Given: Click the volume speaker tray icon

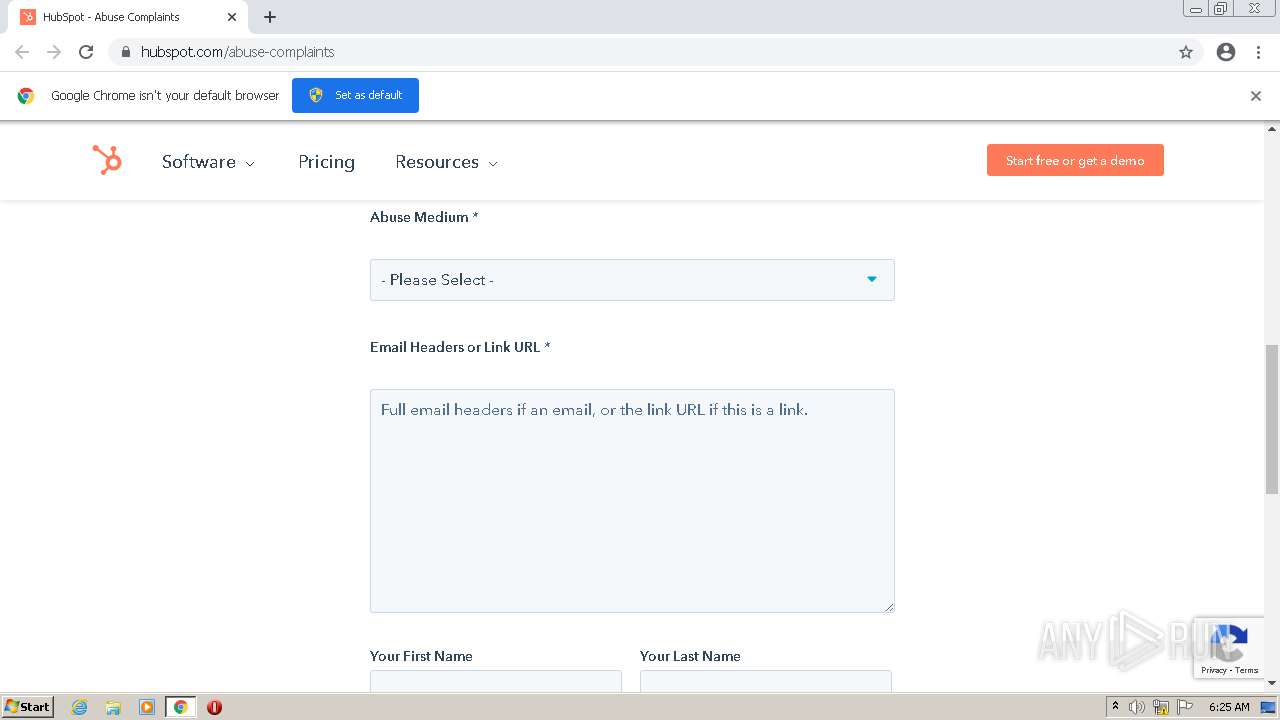Looking at the screenshot, I should pos(1137,707).
